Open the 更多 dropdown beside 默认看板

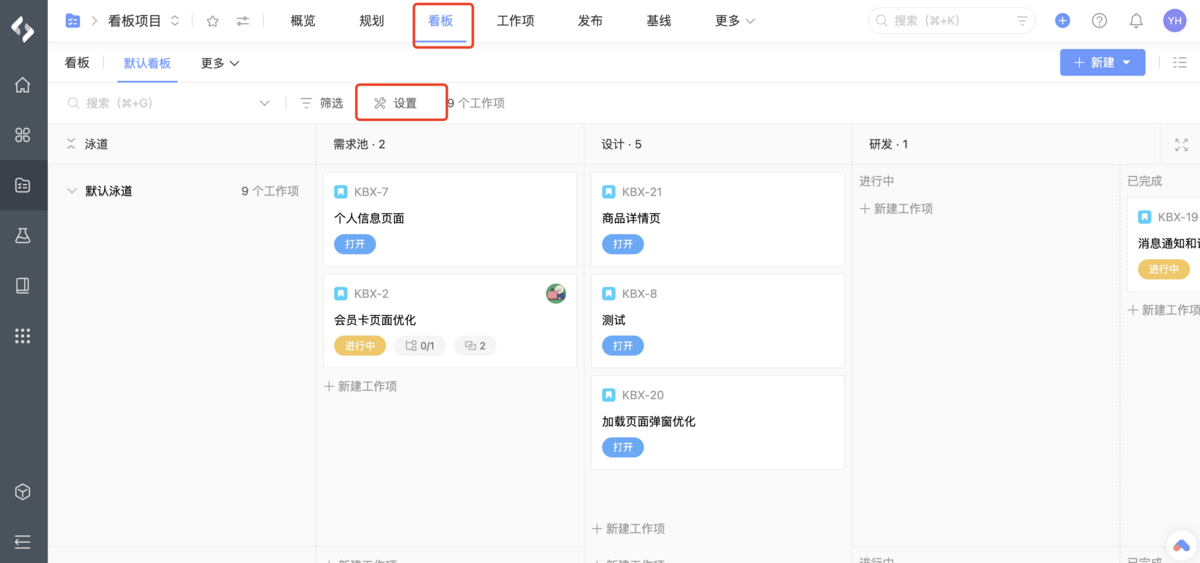(220, 63)
